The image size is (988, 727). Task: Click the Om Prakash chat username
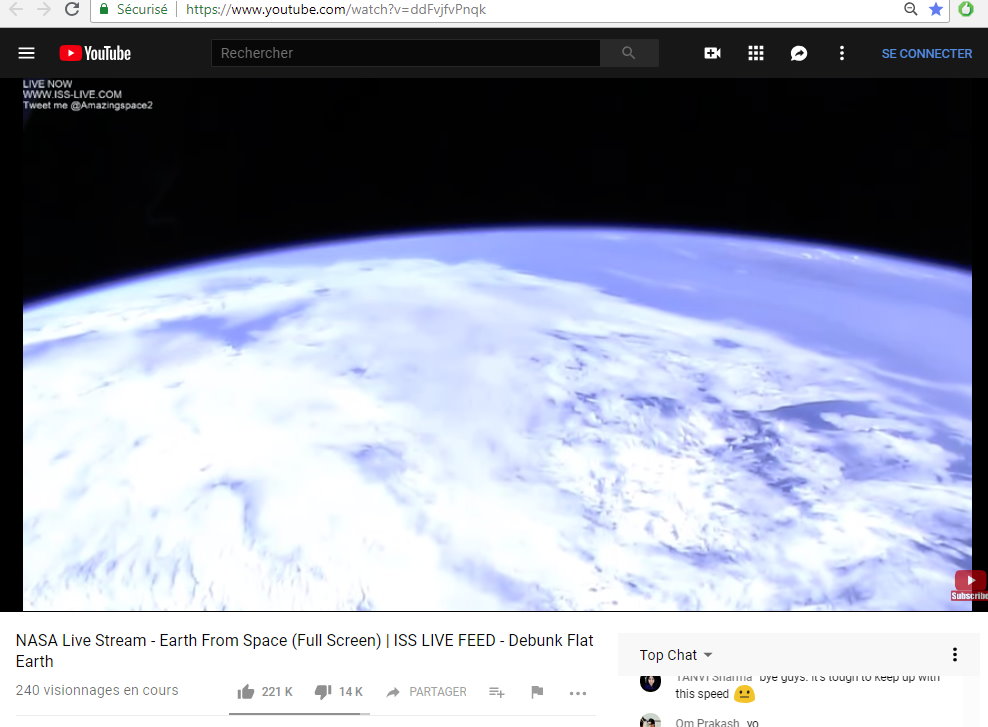pos(707,722)
